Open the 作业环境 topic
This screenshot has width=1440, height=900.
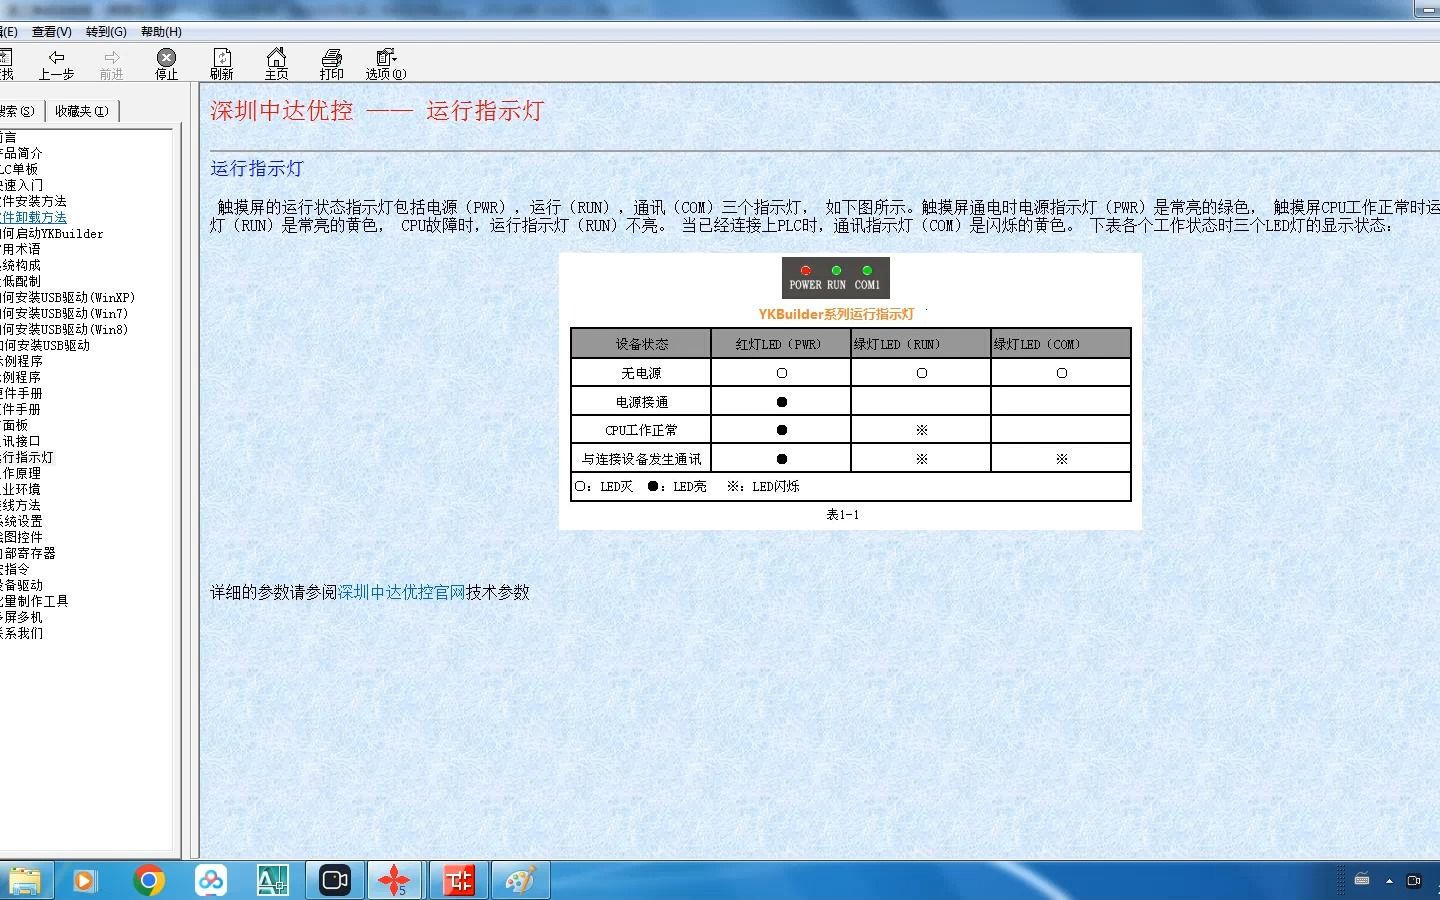pos(20,489)
